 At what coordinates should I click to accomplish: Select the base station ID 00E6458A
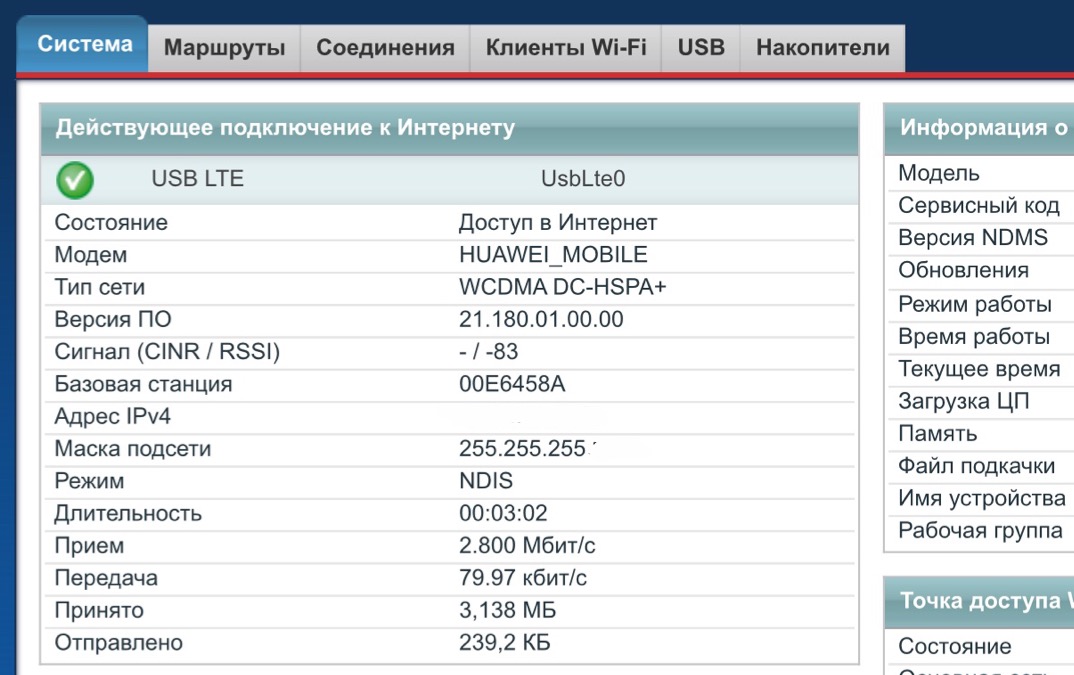[x=512, y=384]
